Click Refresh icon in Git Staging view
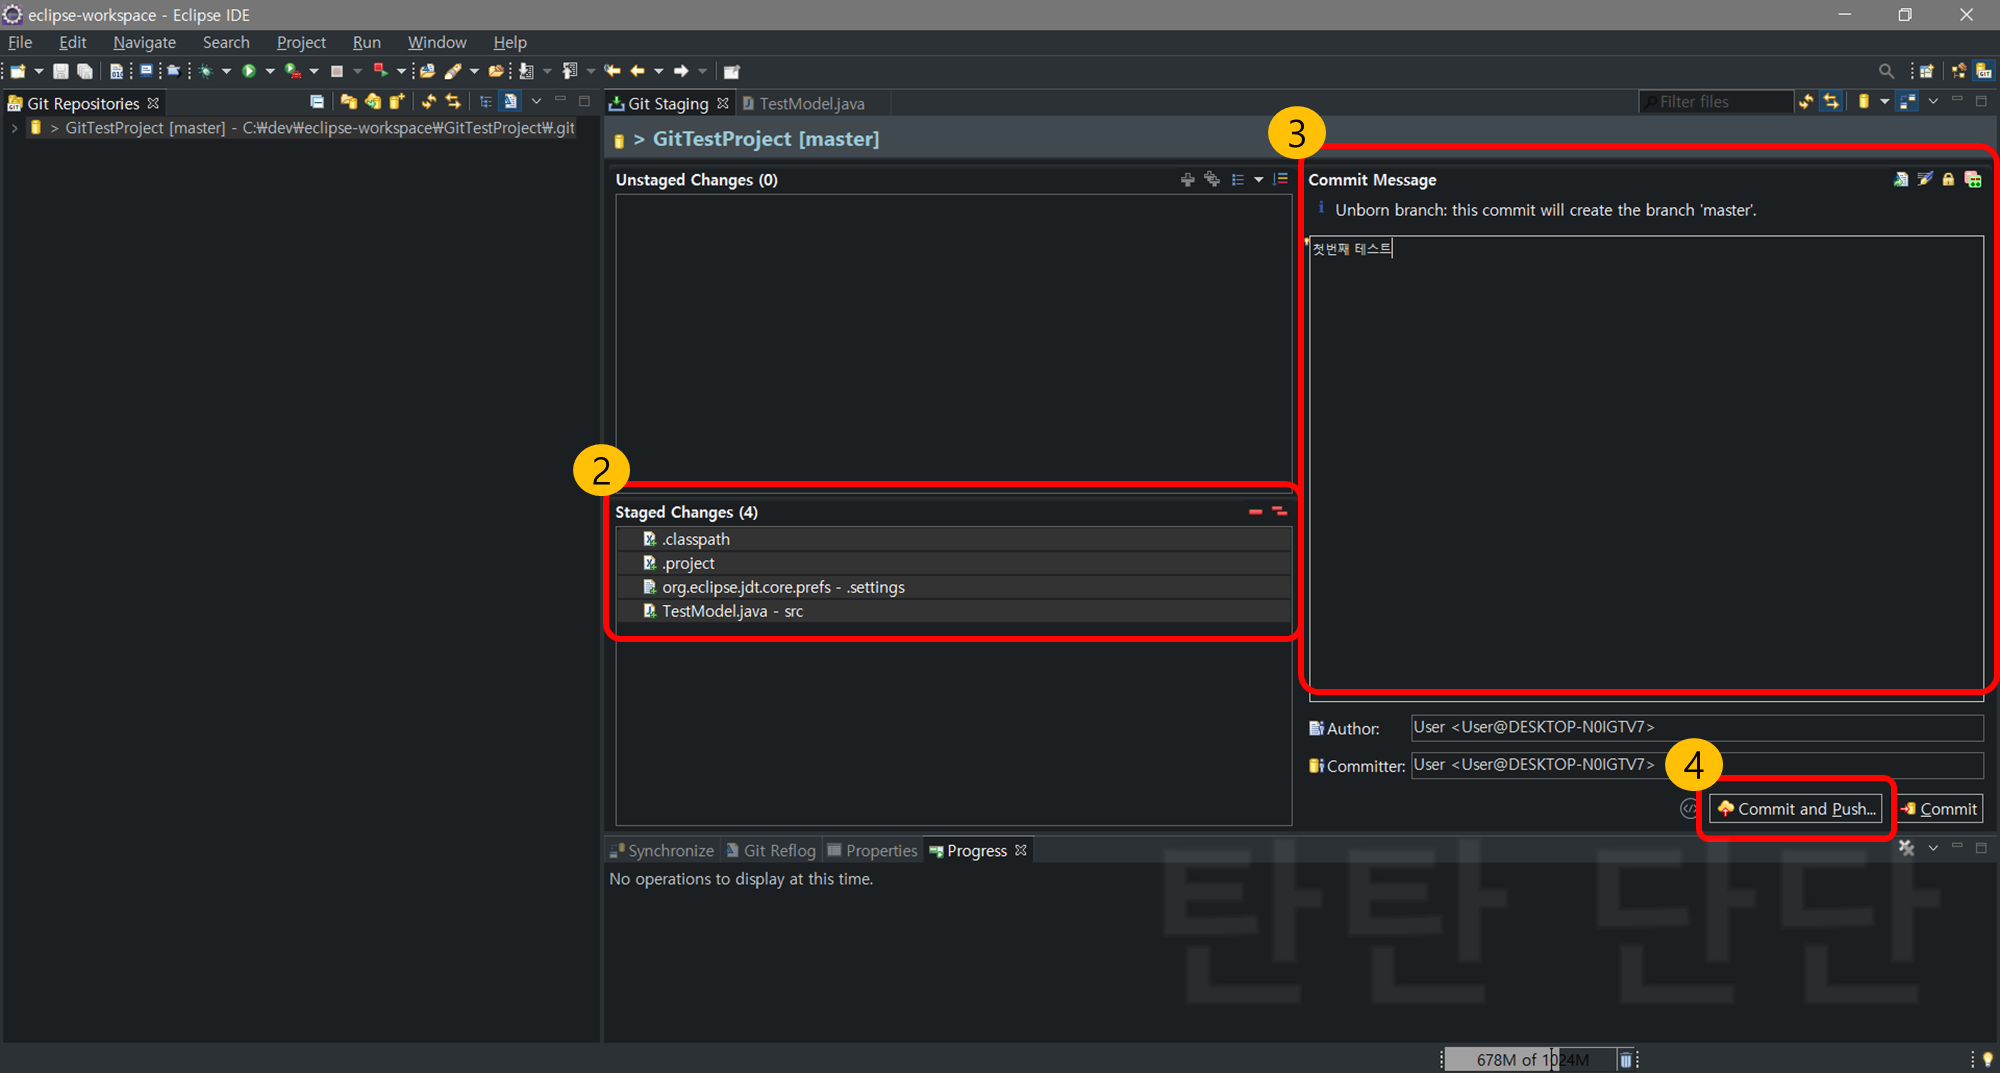This screenshot has height=1073, width=2000. [x=1806, y=101]
